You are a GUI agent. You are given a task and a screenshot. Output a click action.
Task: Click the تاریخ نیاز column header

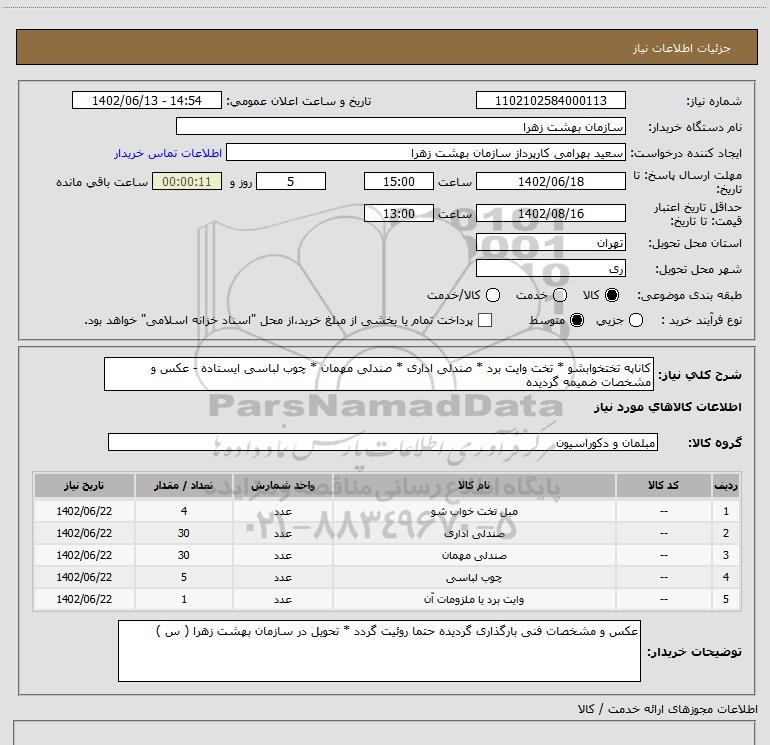[84, 486]
